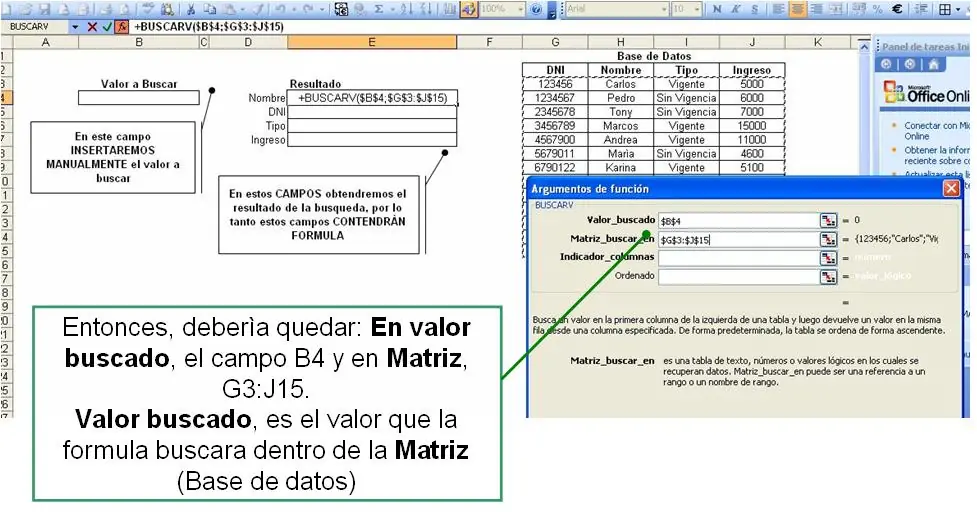Click the vertical scrollbar up arrow
Image resolution: width=977 pixels, height=514 pixels.
[864, 47]
